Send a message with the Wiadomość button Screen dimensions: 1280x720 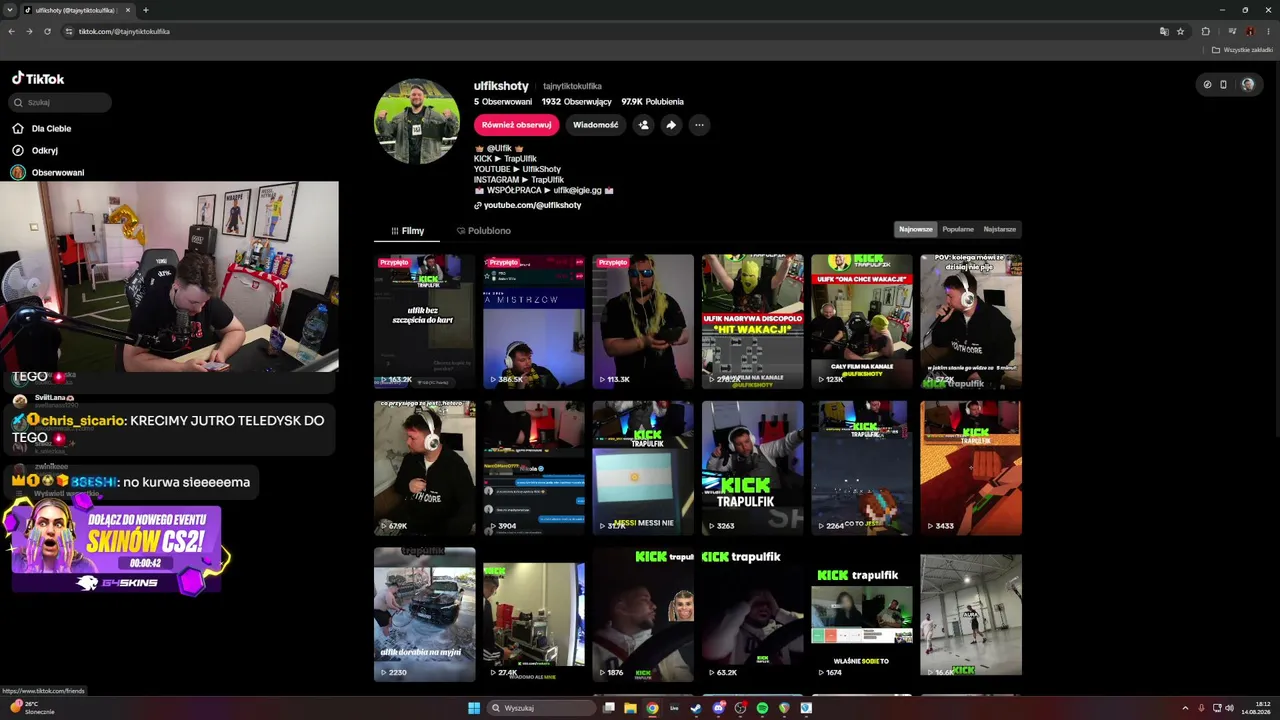[x=595, y=125]
